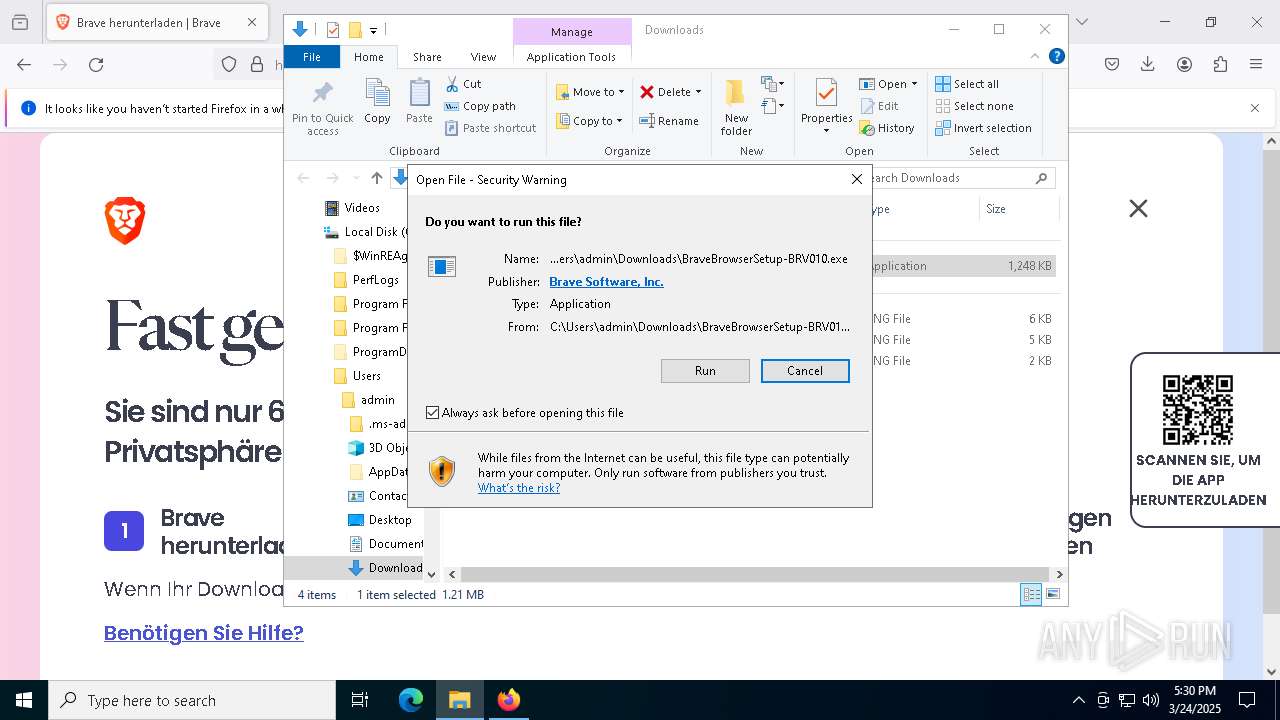The height and width of the screenshot is (720, 1280).
Task: Click Select none in ribbon
Action: [x=974, y=106]
